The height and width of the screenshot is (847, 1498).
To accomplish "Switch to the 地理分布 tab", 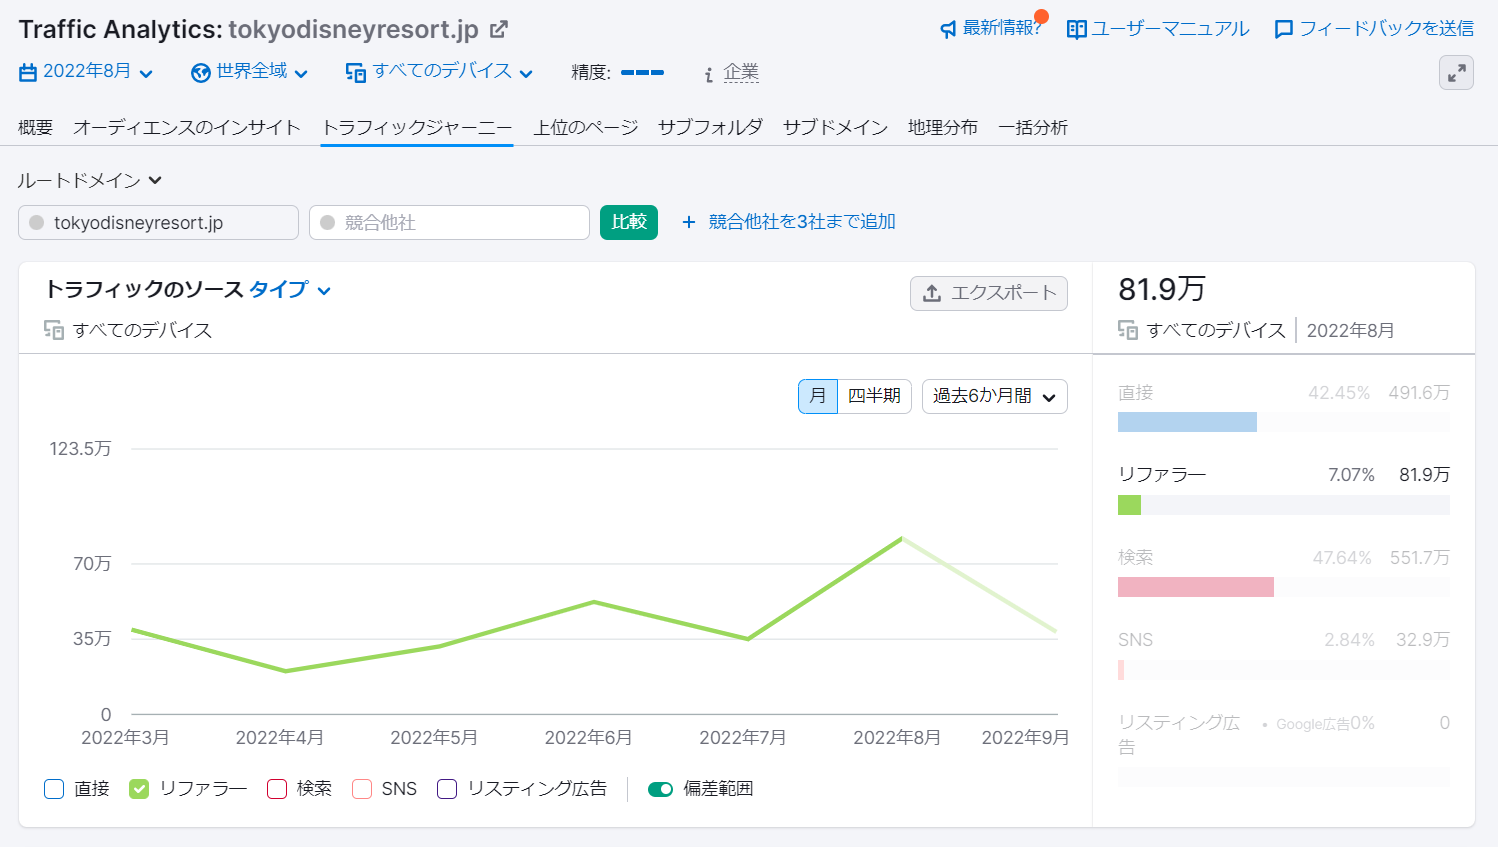I will click(943, 128).
